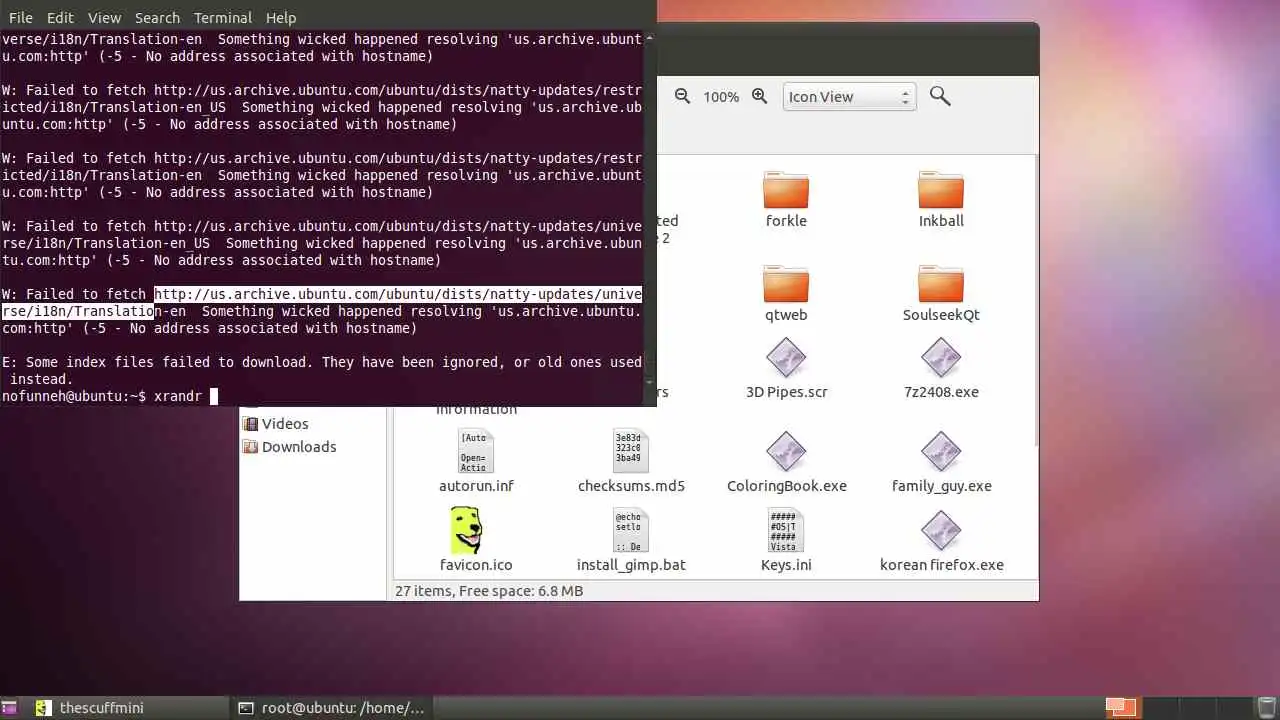The image size is (1280, 720).
Task: Click the 100% zoom level label
Action: pos(721,97)
